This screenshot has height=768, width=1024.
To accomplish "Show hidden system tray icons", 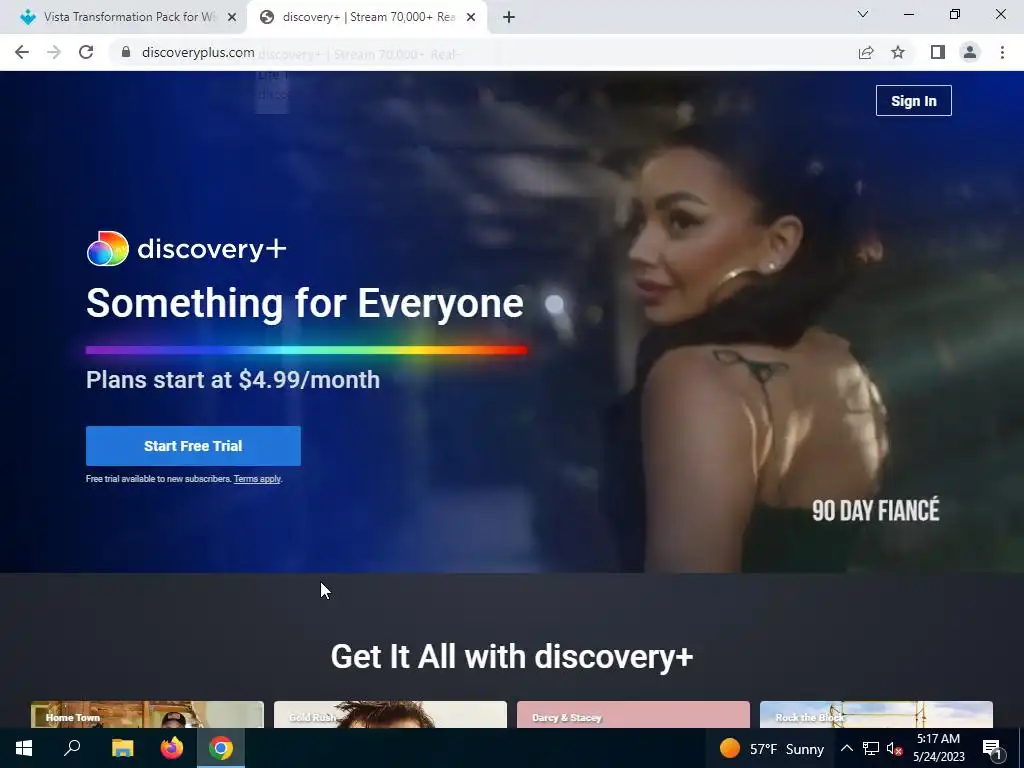I will [x=846, y=748].
